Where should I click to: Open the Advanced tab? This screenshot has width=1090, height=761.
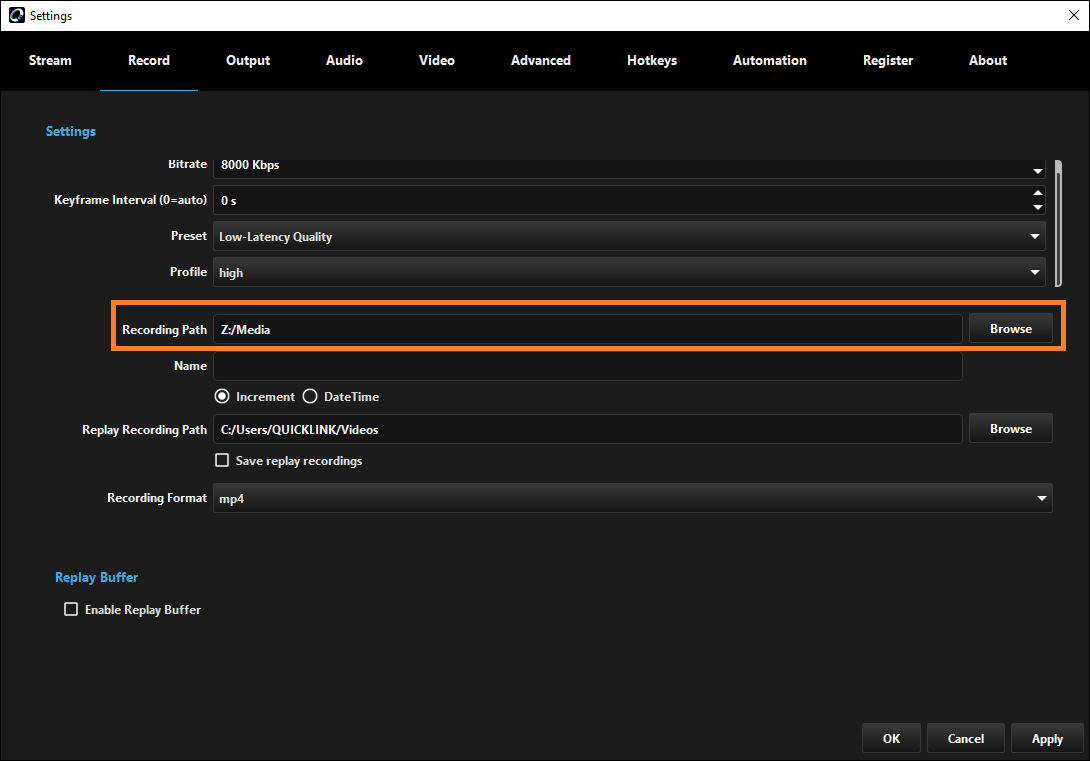541,60
